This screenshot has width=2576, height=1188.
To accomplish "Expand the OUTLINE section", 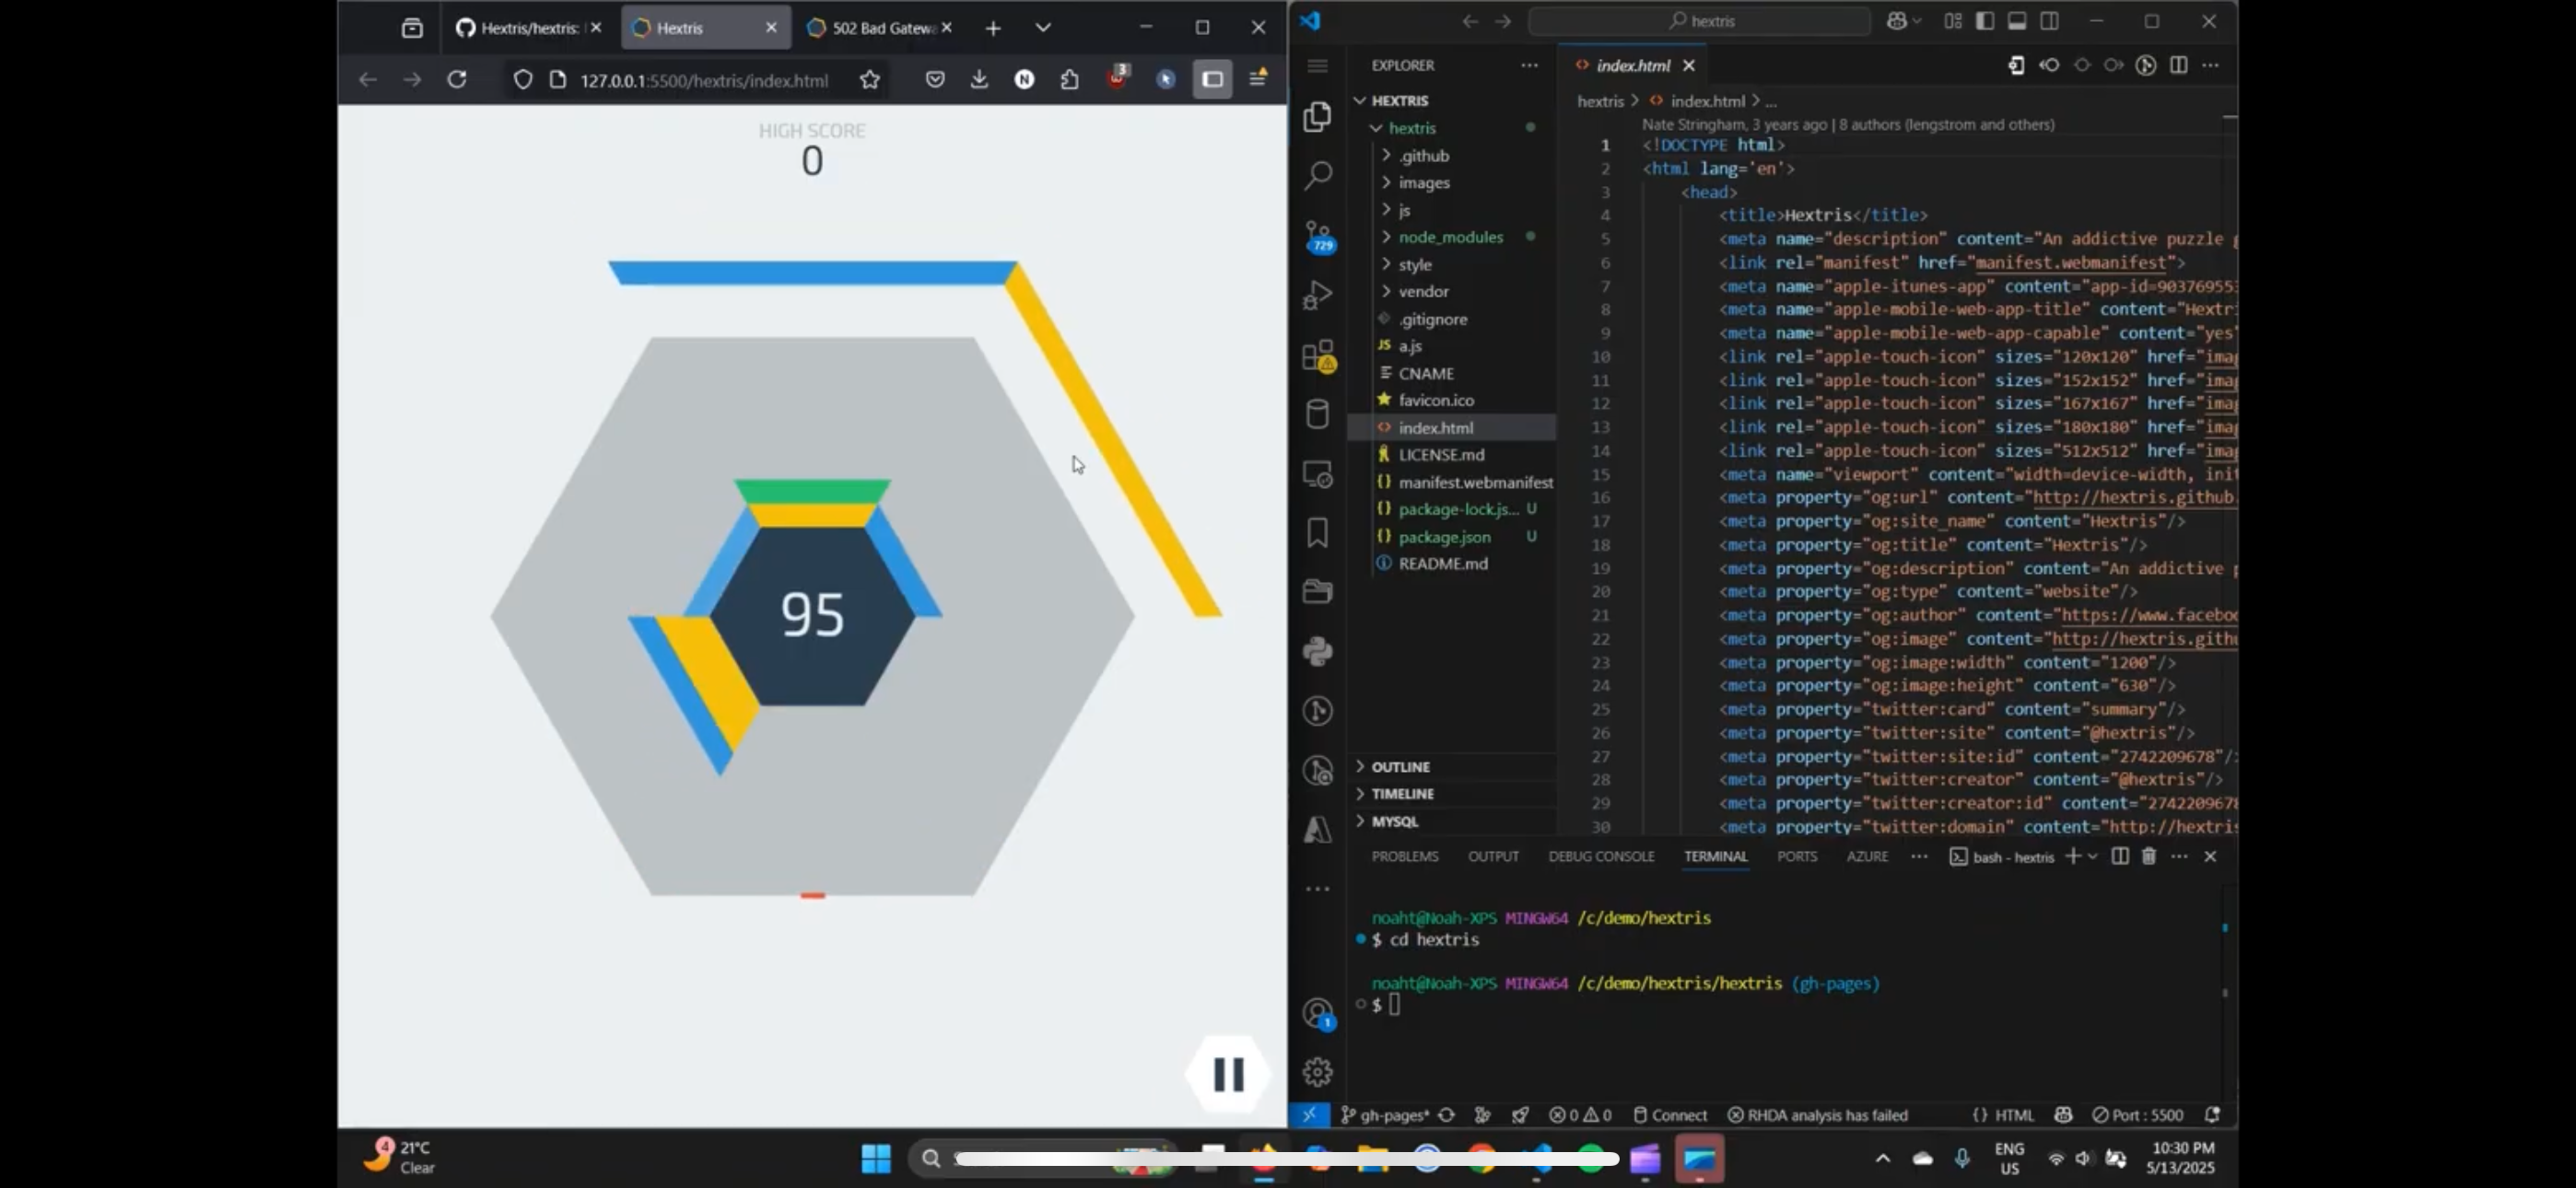I will 1400,767.
